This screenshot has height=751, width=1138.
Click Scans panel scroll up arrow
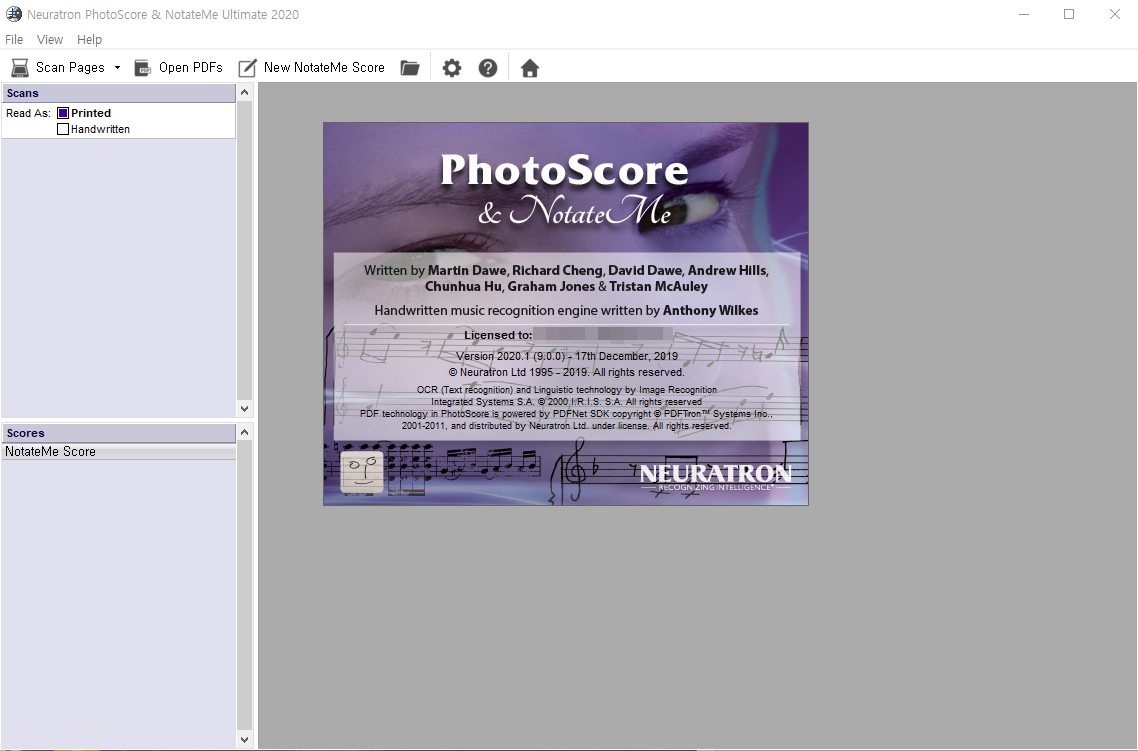[x=245, y=92]
